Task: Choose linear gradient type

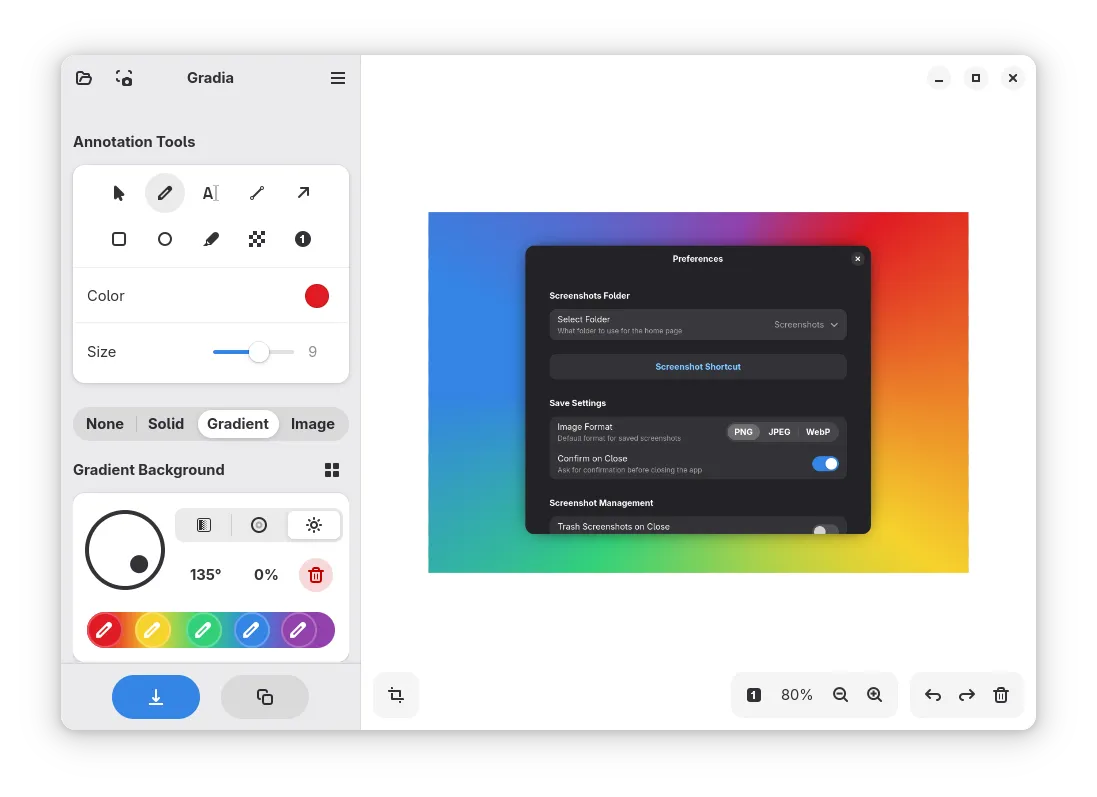Action: (x=204, y=526)
